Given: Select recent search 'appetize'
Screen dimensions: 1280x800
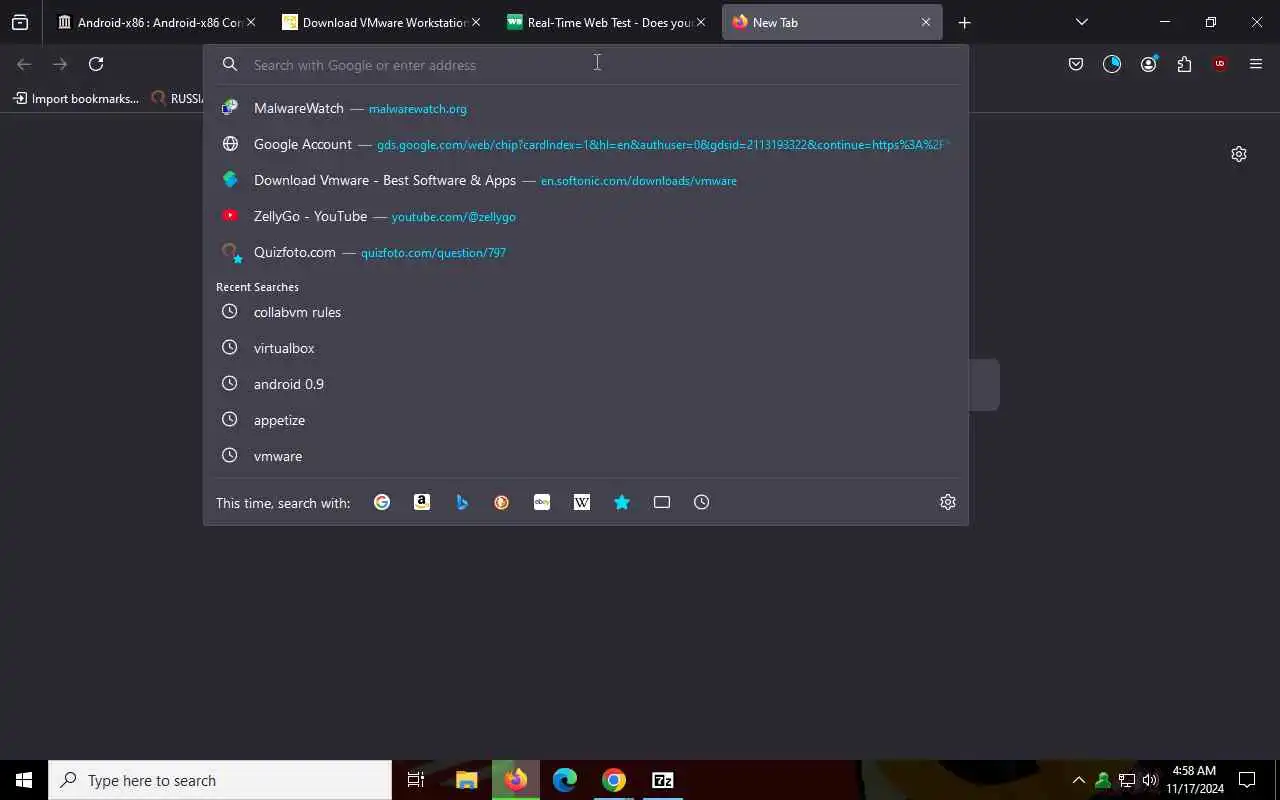Looking at the screenshot, I should 586,420.
